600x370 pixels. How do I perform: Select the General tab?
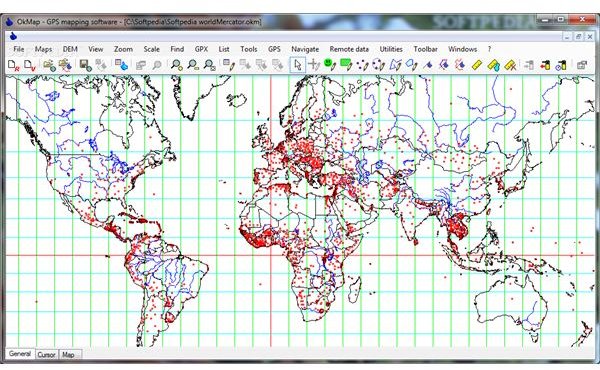click(20, 354)
